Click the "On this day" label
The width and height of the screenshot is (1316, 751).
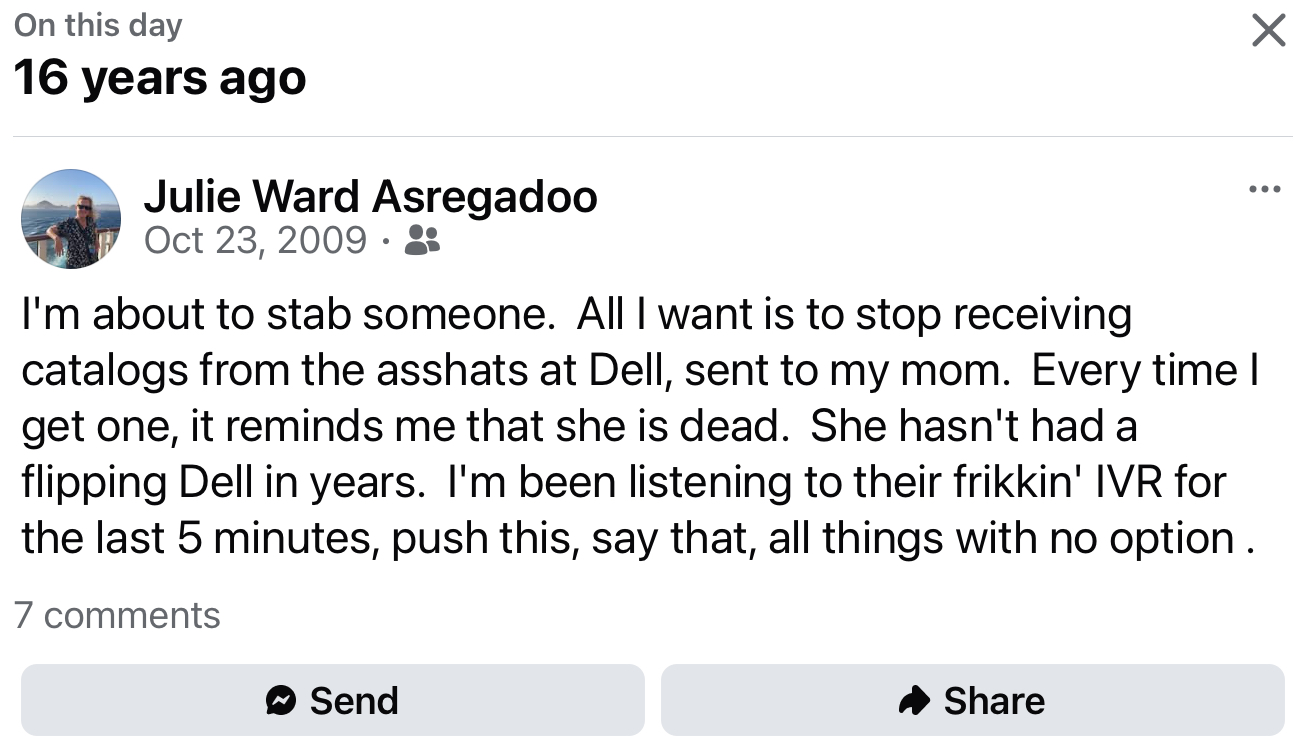click(x=98, y=26)
